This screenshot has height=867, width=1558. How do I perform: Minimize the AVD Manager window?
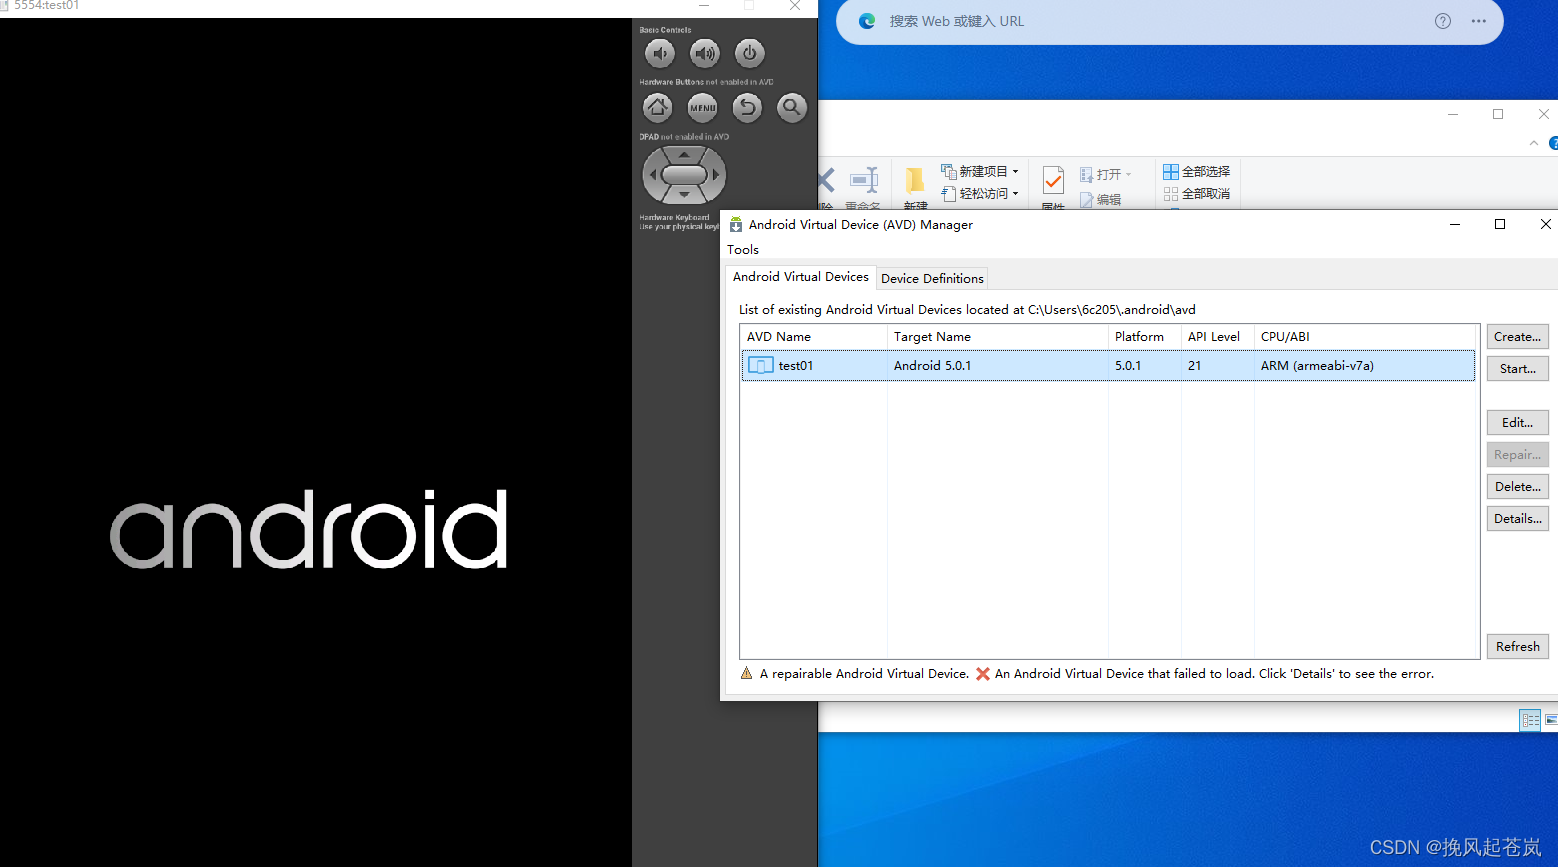tap(1455, 224)
